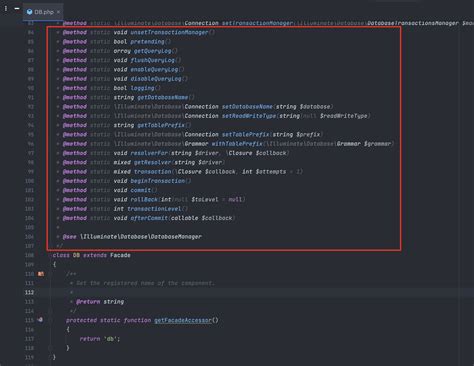474x366 pixels.
Task: Click the getDatabaseName method name
Action: (163, 97)
